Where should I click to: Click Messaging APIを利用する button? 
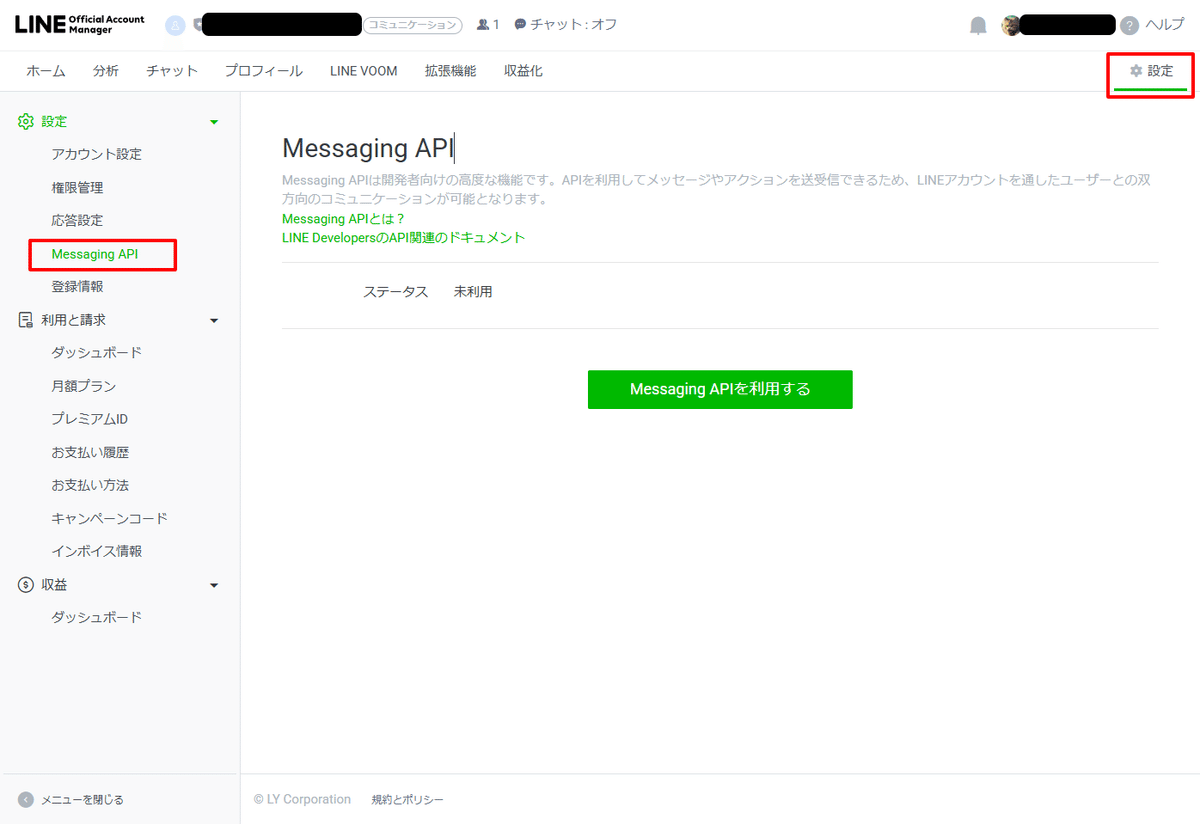click(720, 389)
